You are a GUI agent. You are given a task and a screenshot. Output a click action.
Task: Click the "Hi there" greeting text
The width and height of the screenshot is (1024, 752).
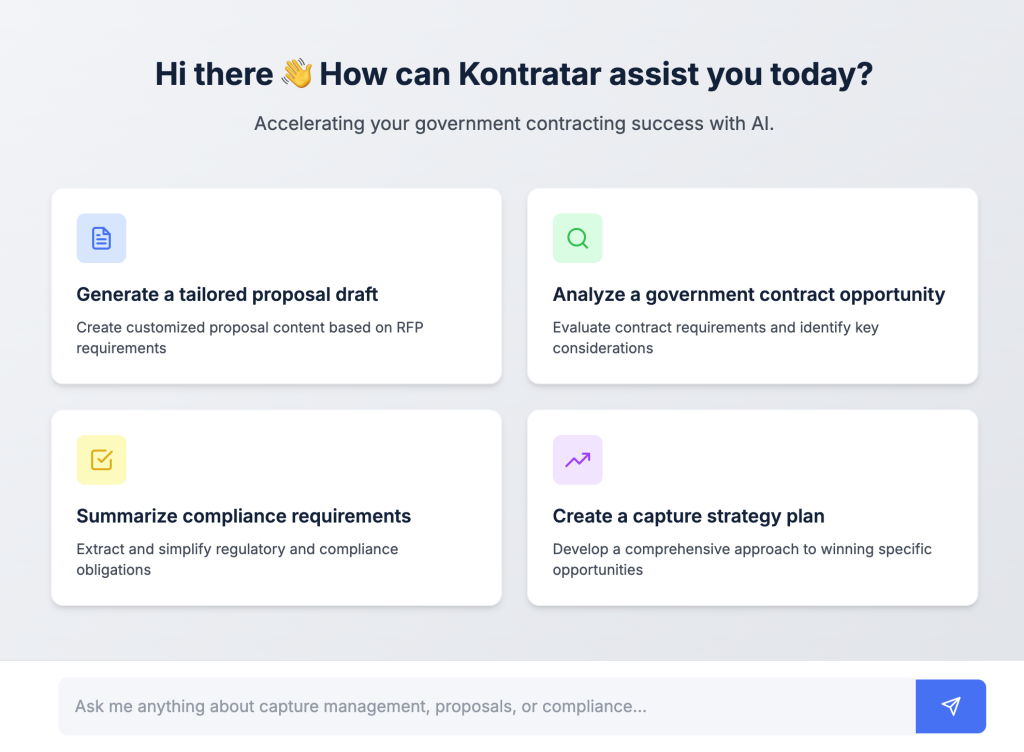(x=214, y=74)
